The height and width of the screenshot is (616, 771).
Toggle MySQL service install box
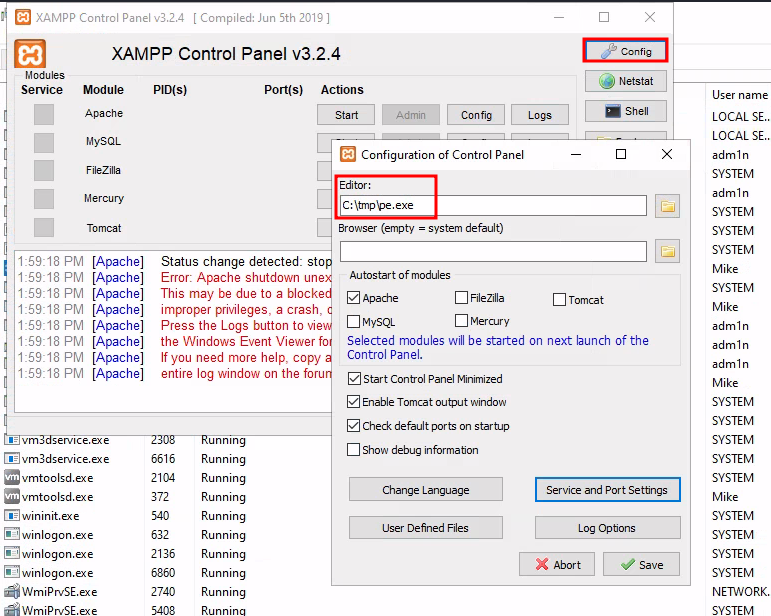44,143
